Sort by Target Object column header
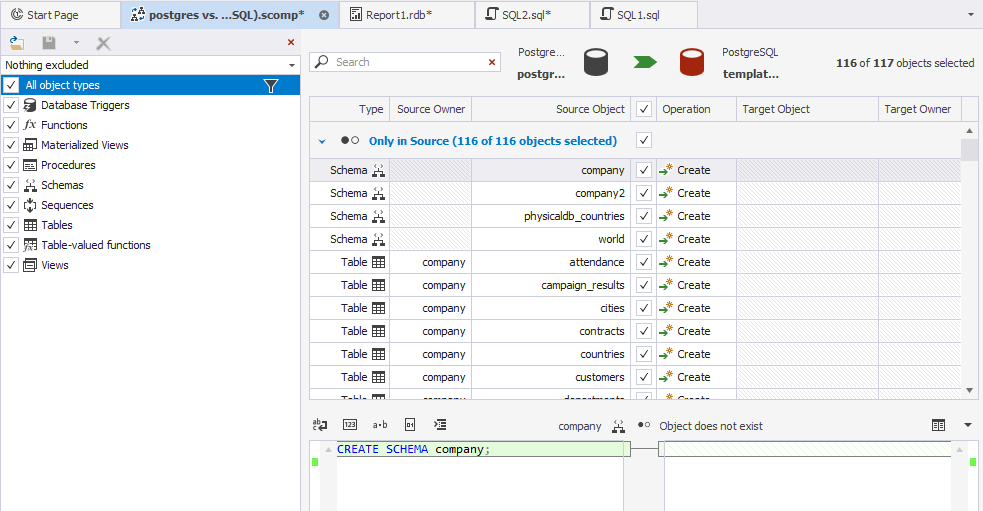Image resolution: width=983 pixels, height=511 pixels. click(807, 109)
